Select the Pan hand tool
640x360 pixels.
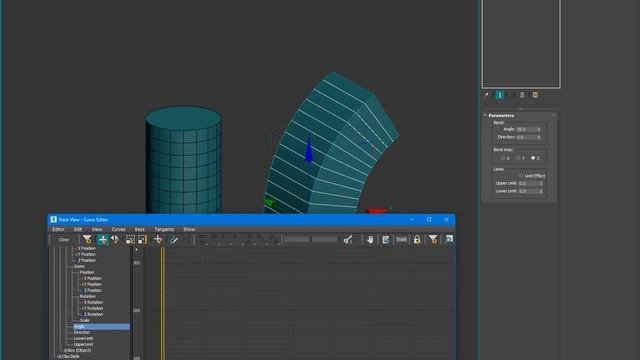point(370,240)
